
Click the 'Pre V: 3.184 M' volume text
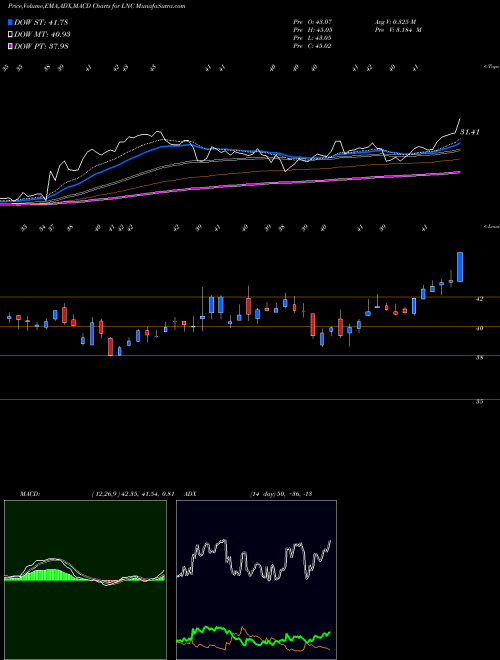(x=398, y=30)
